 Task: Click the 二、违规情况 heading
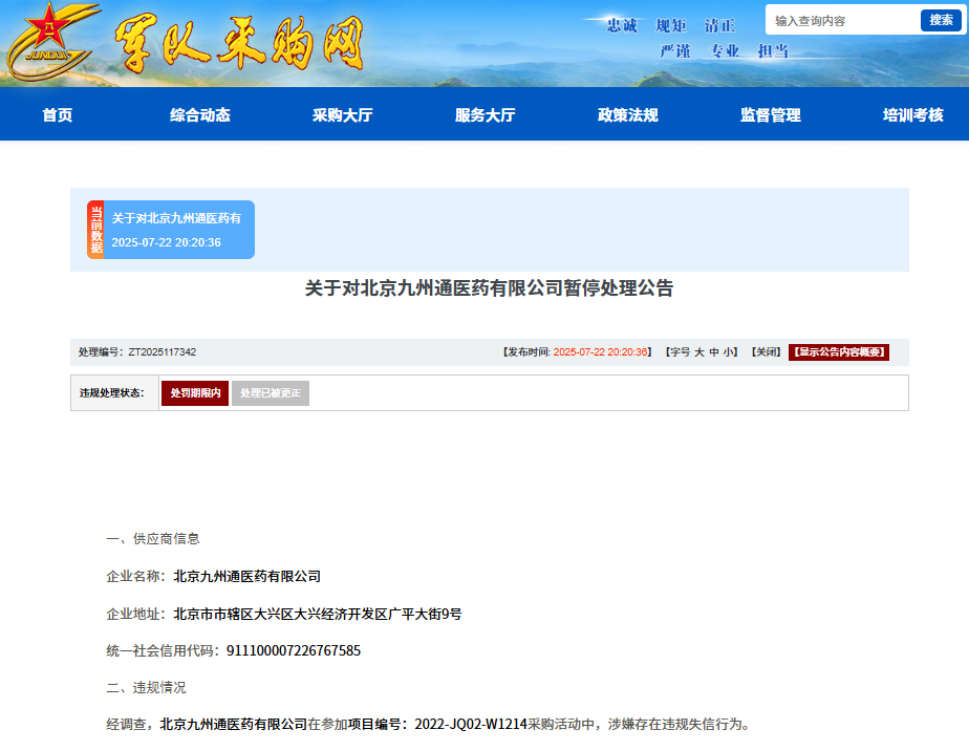(x=146, y=688)
